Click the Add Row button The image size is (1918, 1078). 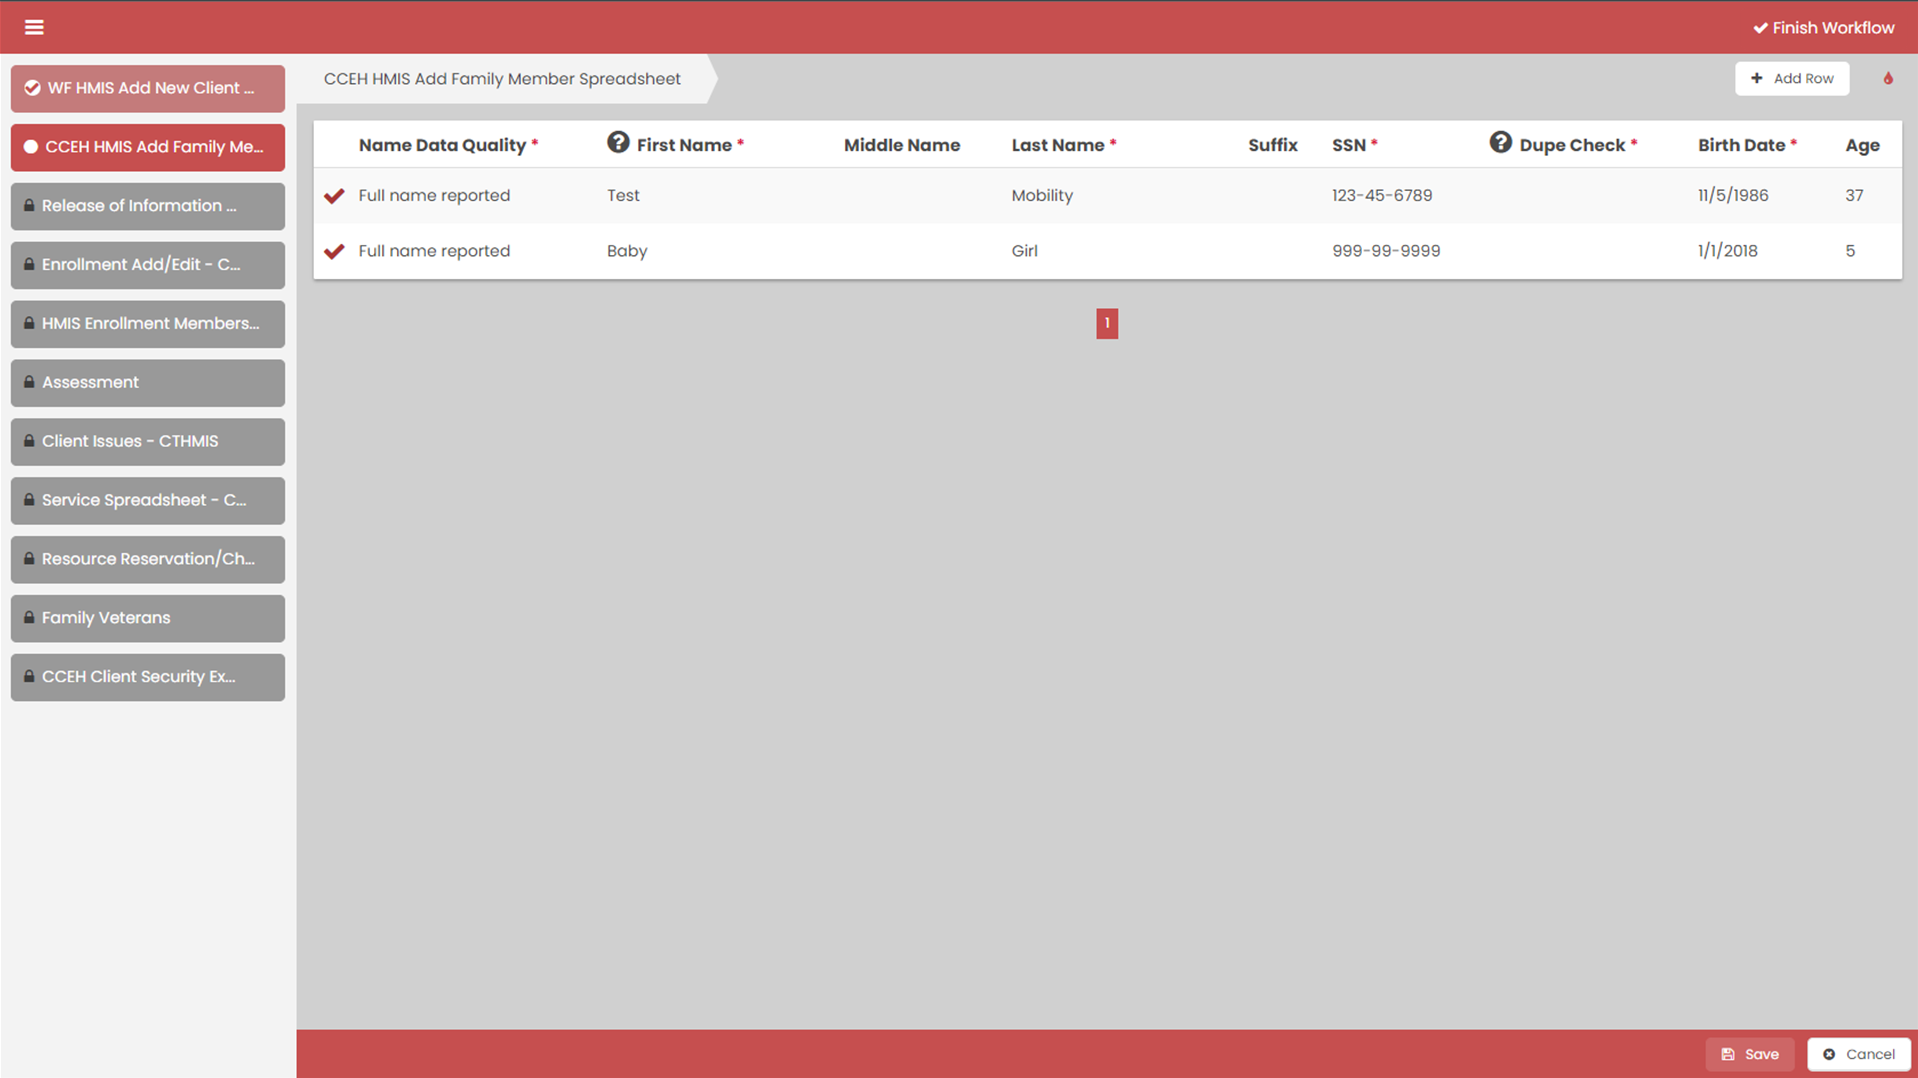click(x=1791, y=78)
